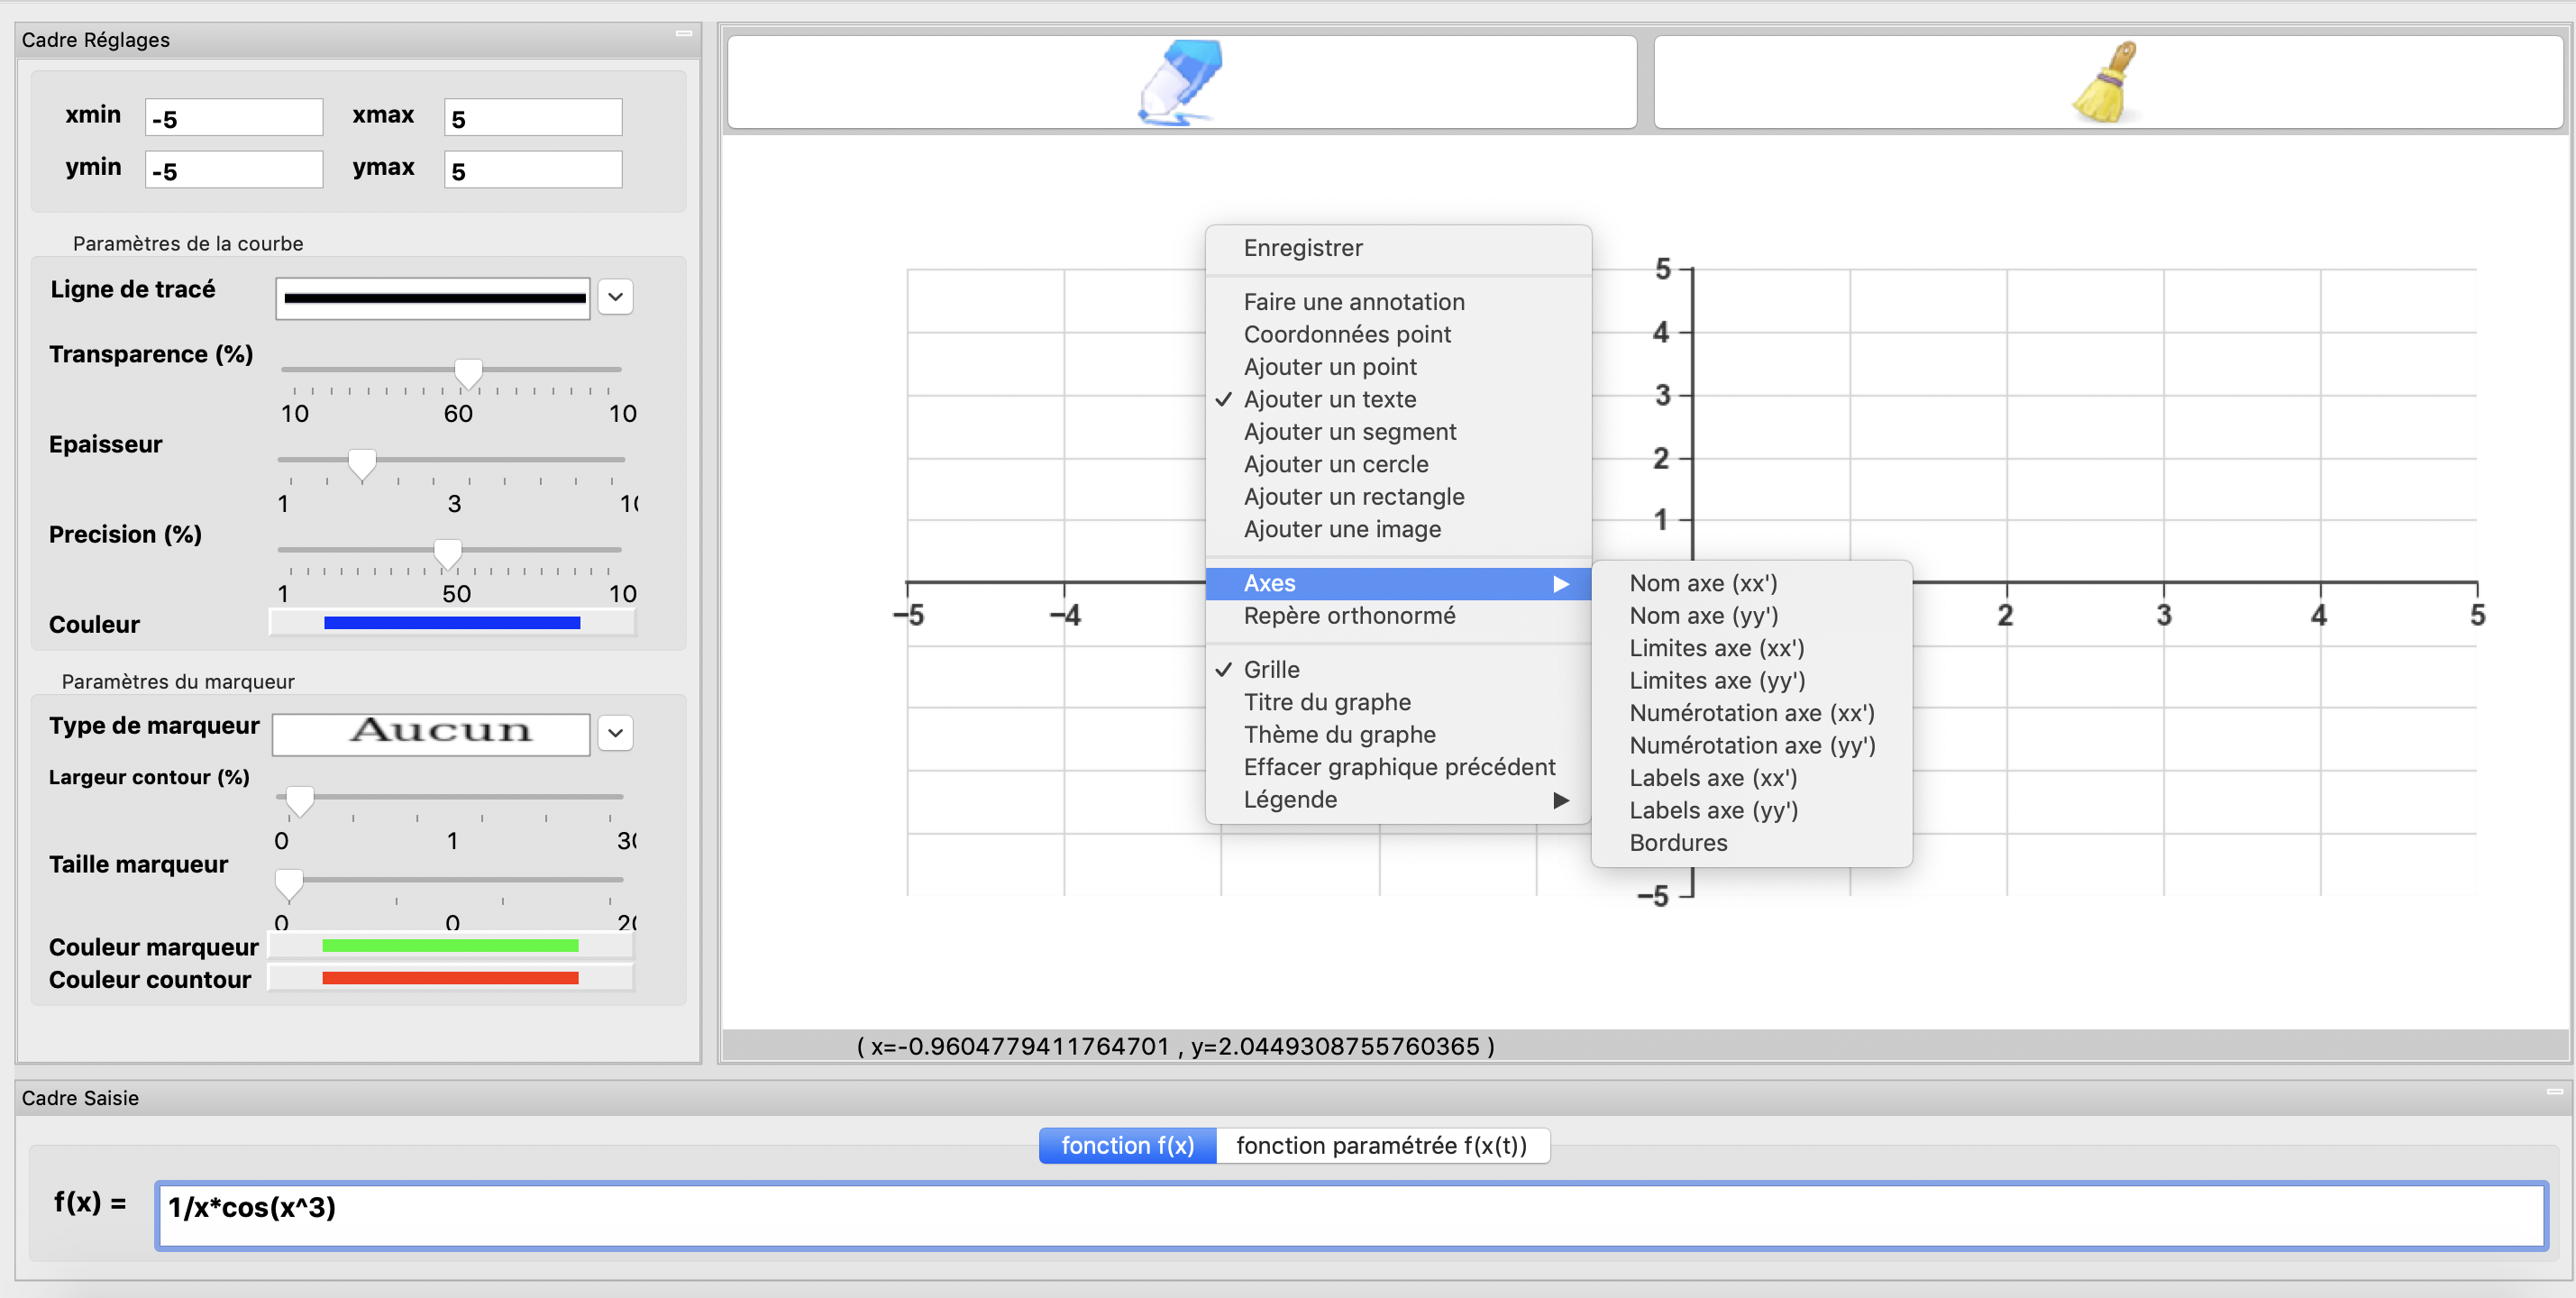The width and height of the screenshot is (2576, 1298).
Task: Select Effacer graphique précédent
Action: click(1398, 767)
